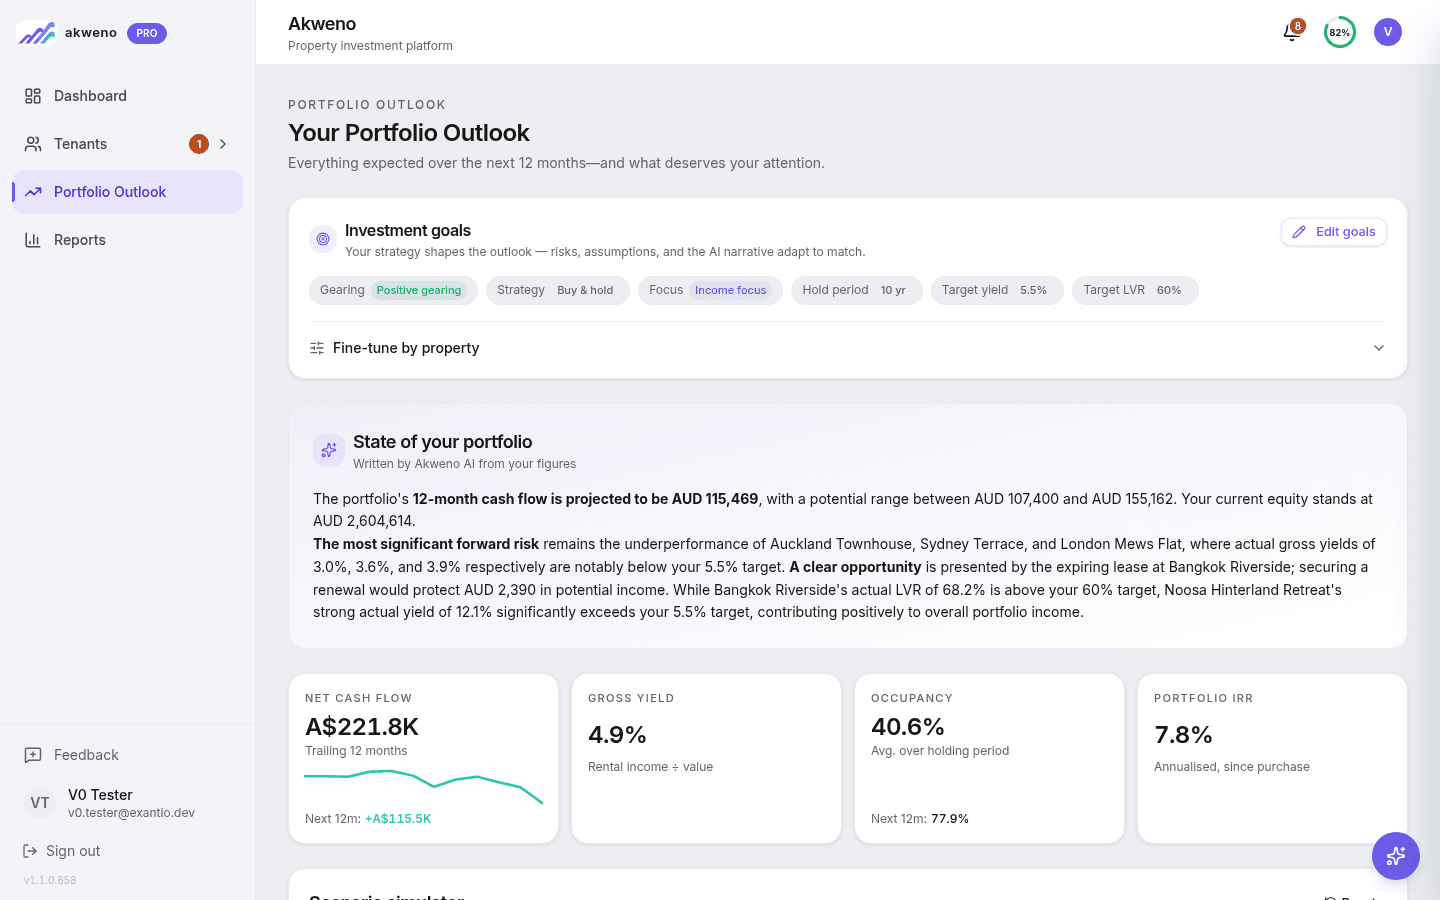1440x900 pixels.
Task: Expand Fine-tune by property section
Action: 848,348
